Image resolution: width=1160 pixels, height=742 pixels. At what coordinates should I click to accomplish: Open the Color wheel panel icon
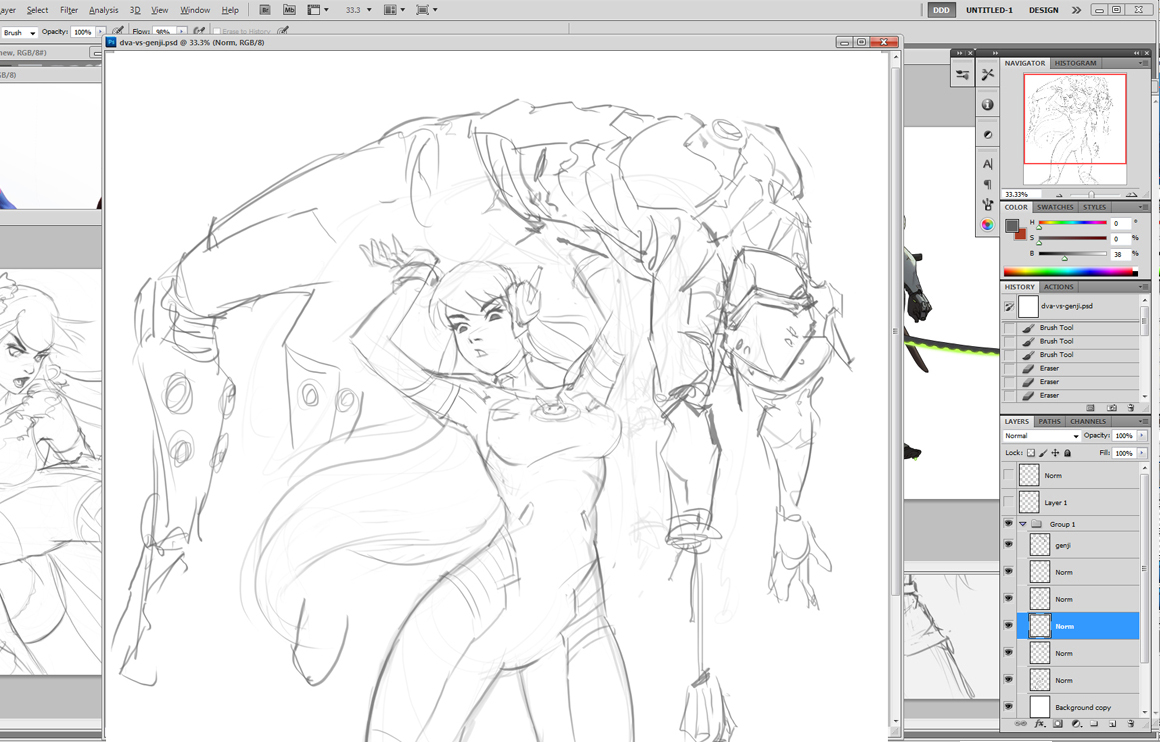tap(987, 225)
